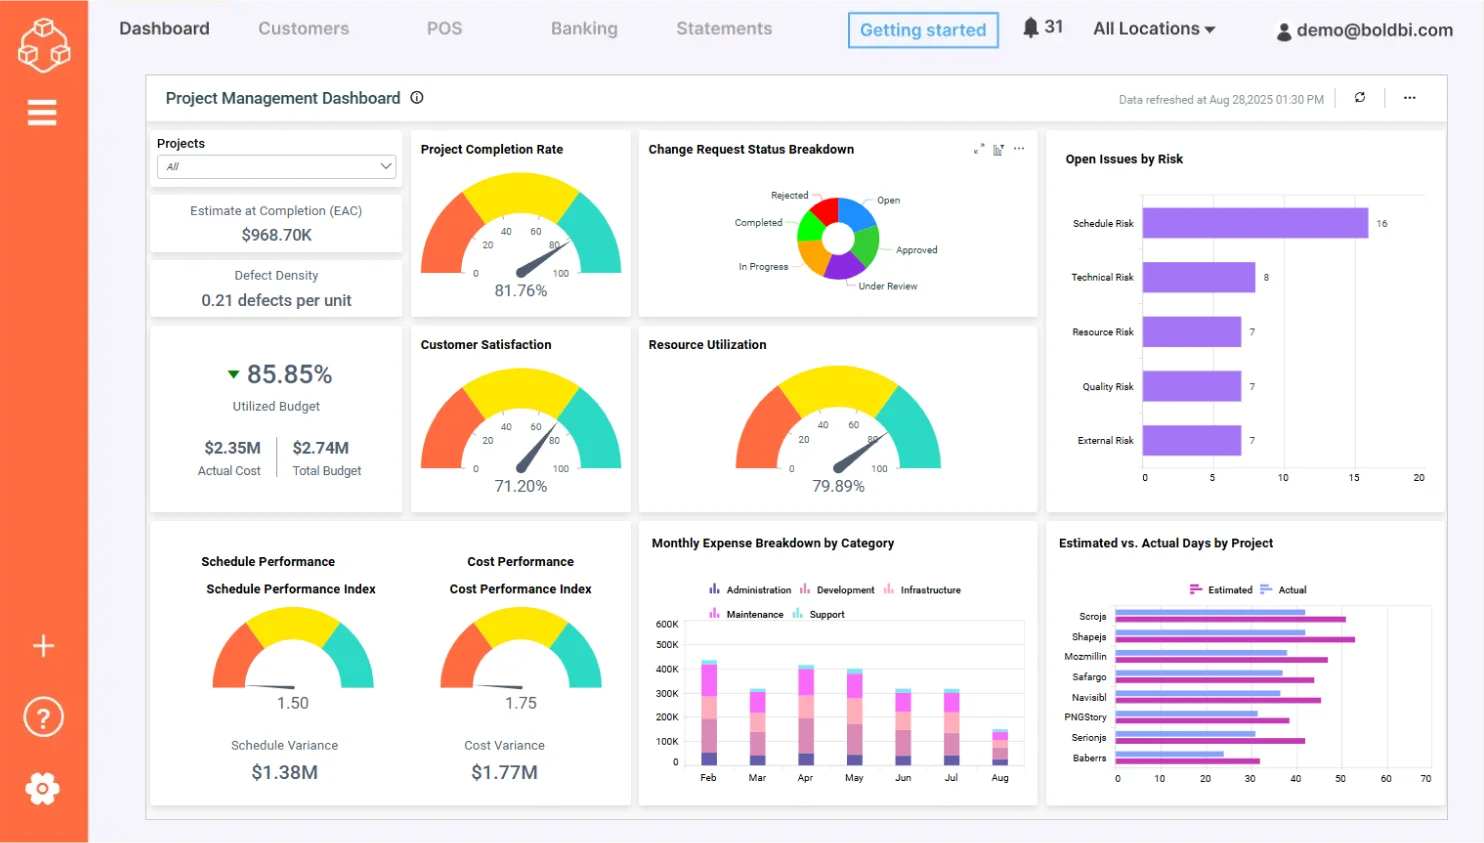Image resolution: width=1484 pixels, height=843 pixels.
Task: Open the Help icon in the sidebar
Action: coord(43,716)
